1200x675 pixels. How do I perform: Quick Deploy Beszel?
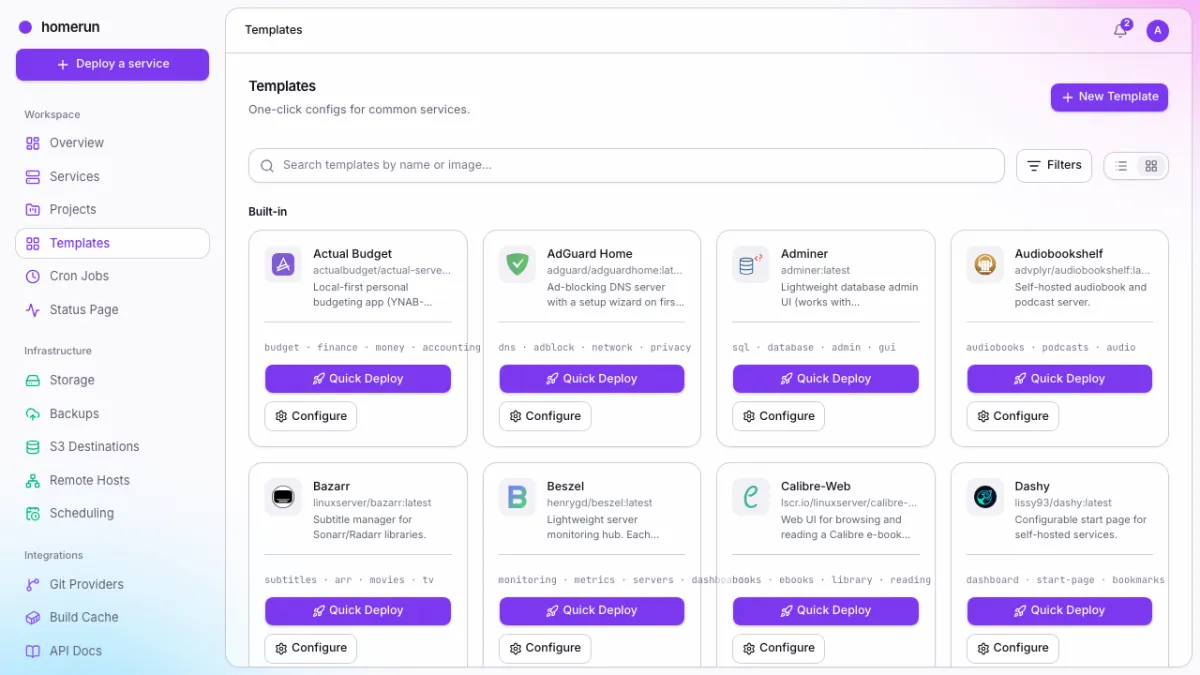click(x=592, y=611)
